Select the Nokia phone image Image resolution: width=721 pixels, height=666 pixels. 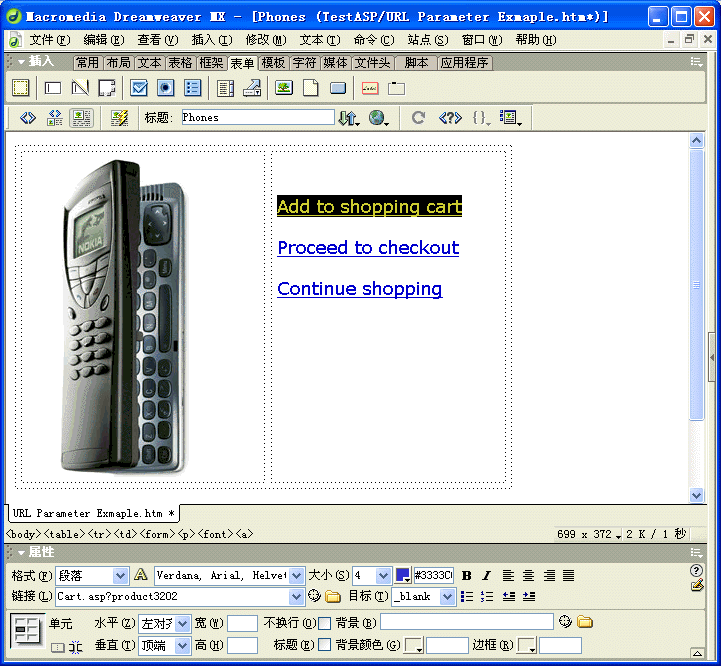[125, 317]
